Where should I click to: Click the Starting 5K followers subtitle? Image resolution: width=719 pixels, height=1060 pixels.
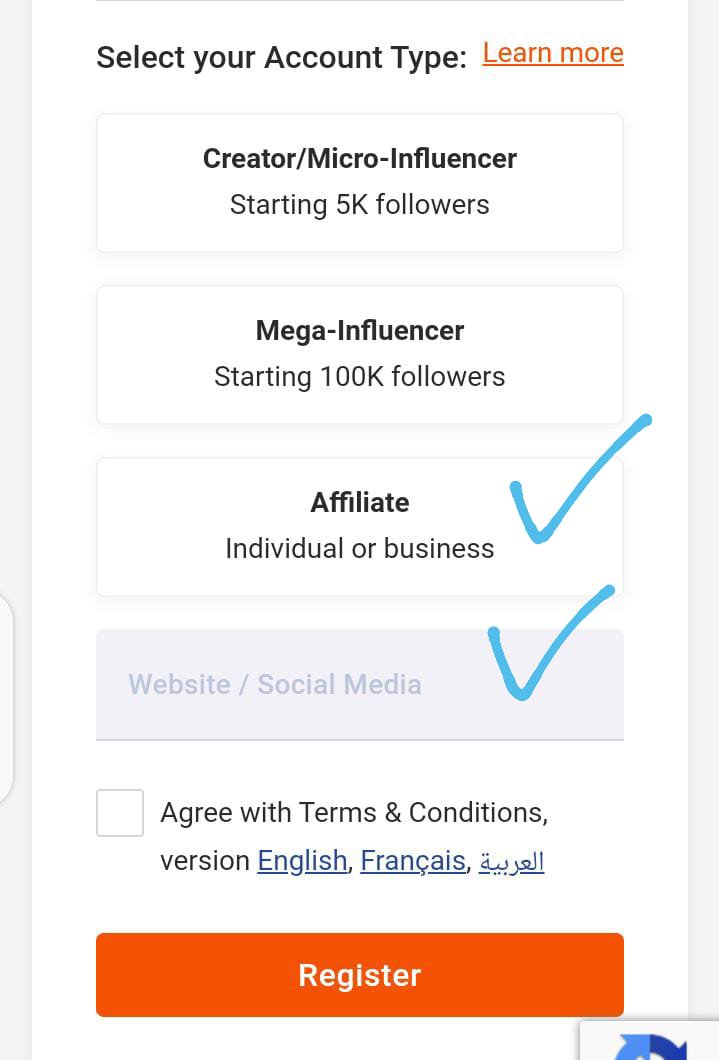tap(360, 204)
